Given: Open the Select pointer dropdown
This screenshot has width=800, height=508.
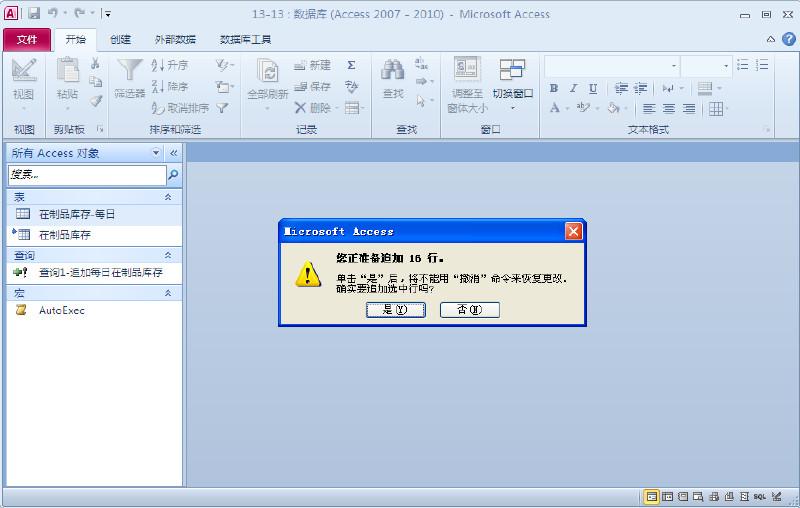Looking at the screenshot, I should [424, 101].
